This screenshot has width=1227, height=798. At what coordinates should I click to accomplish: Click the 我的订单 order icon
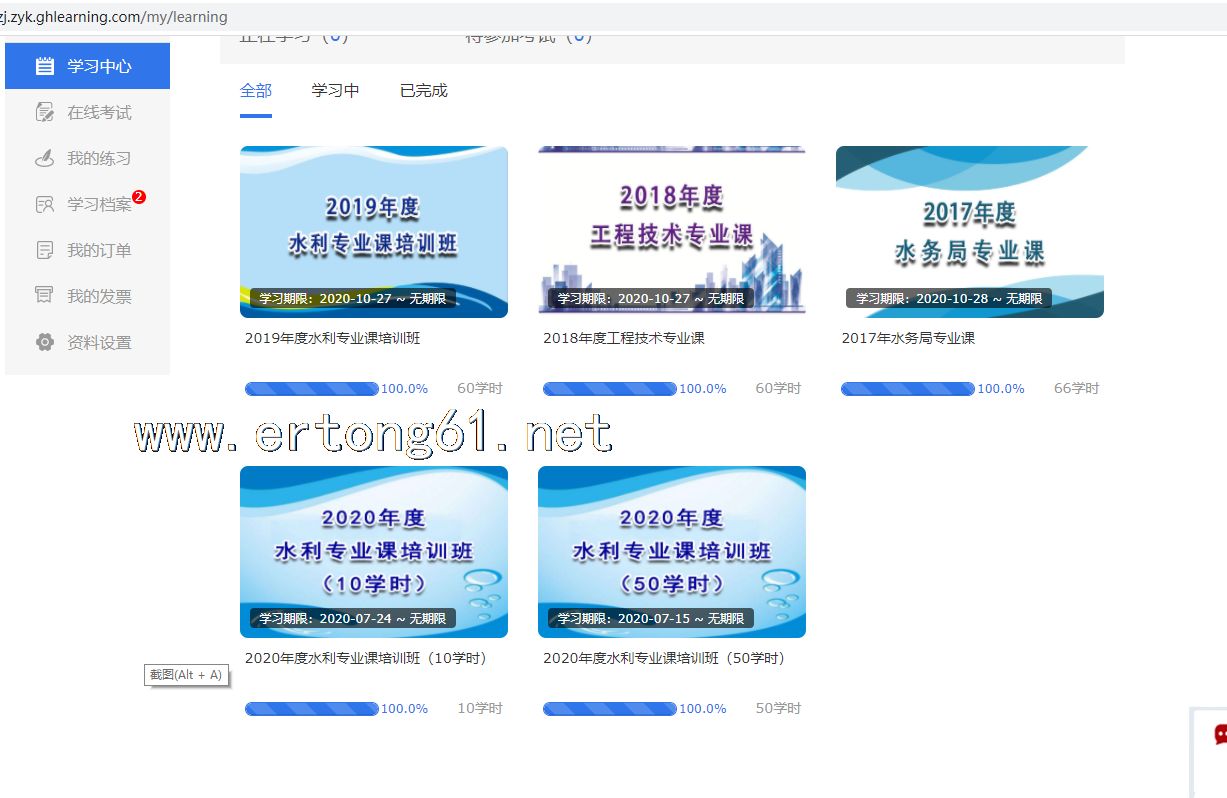44,250
